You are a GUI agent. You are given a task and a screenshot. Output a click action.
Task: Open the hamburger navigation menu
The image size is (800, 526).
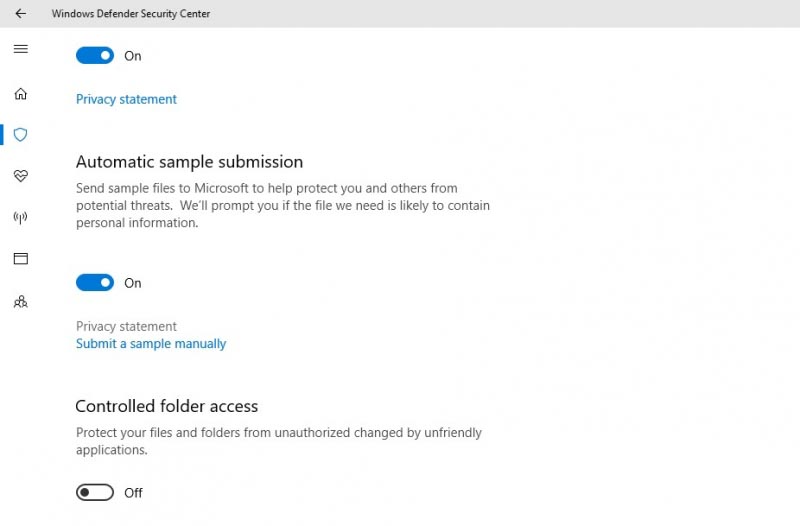[x=21, y=49]
